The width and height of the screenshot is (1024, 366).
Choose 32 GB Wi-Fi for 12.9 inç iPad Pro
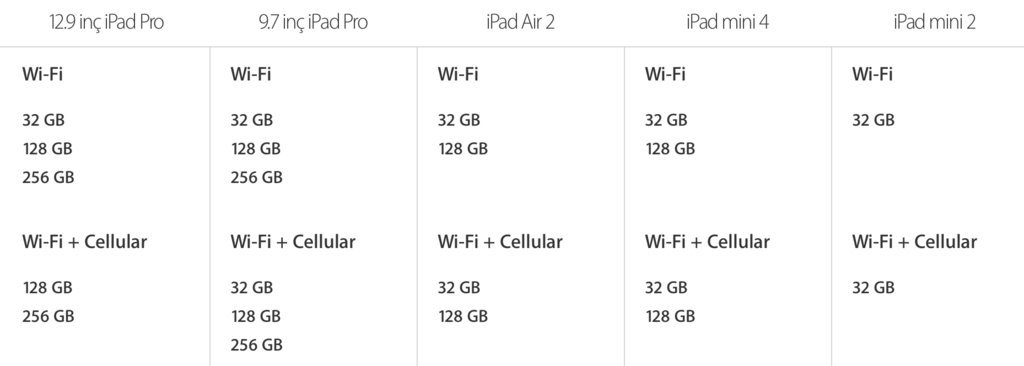pyautogui.click(x=44, y=120)
